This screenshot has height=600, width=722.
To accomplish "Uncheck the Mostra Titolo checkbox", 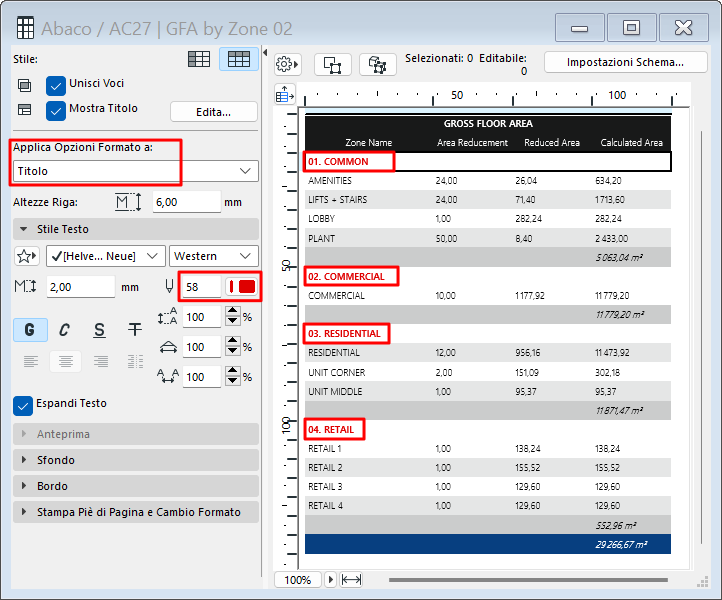I will [56, 109].
